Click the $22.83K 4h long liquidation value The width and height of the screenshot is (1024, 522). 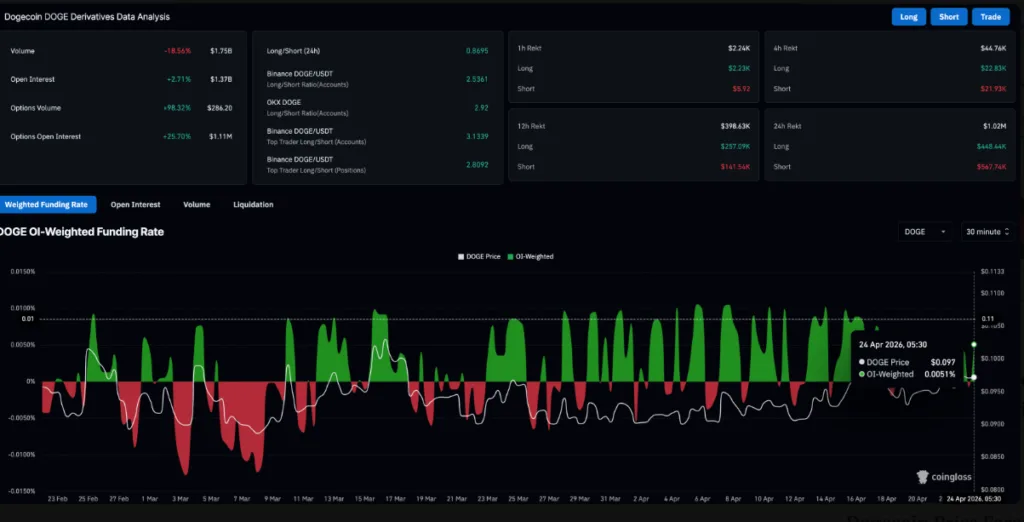(993, 69)
